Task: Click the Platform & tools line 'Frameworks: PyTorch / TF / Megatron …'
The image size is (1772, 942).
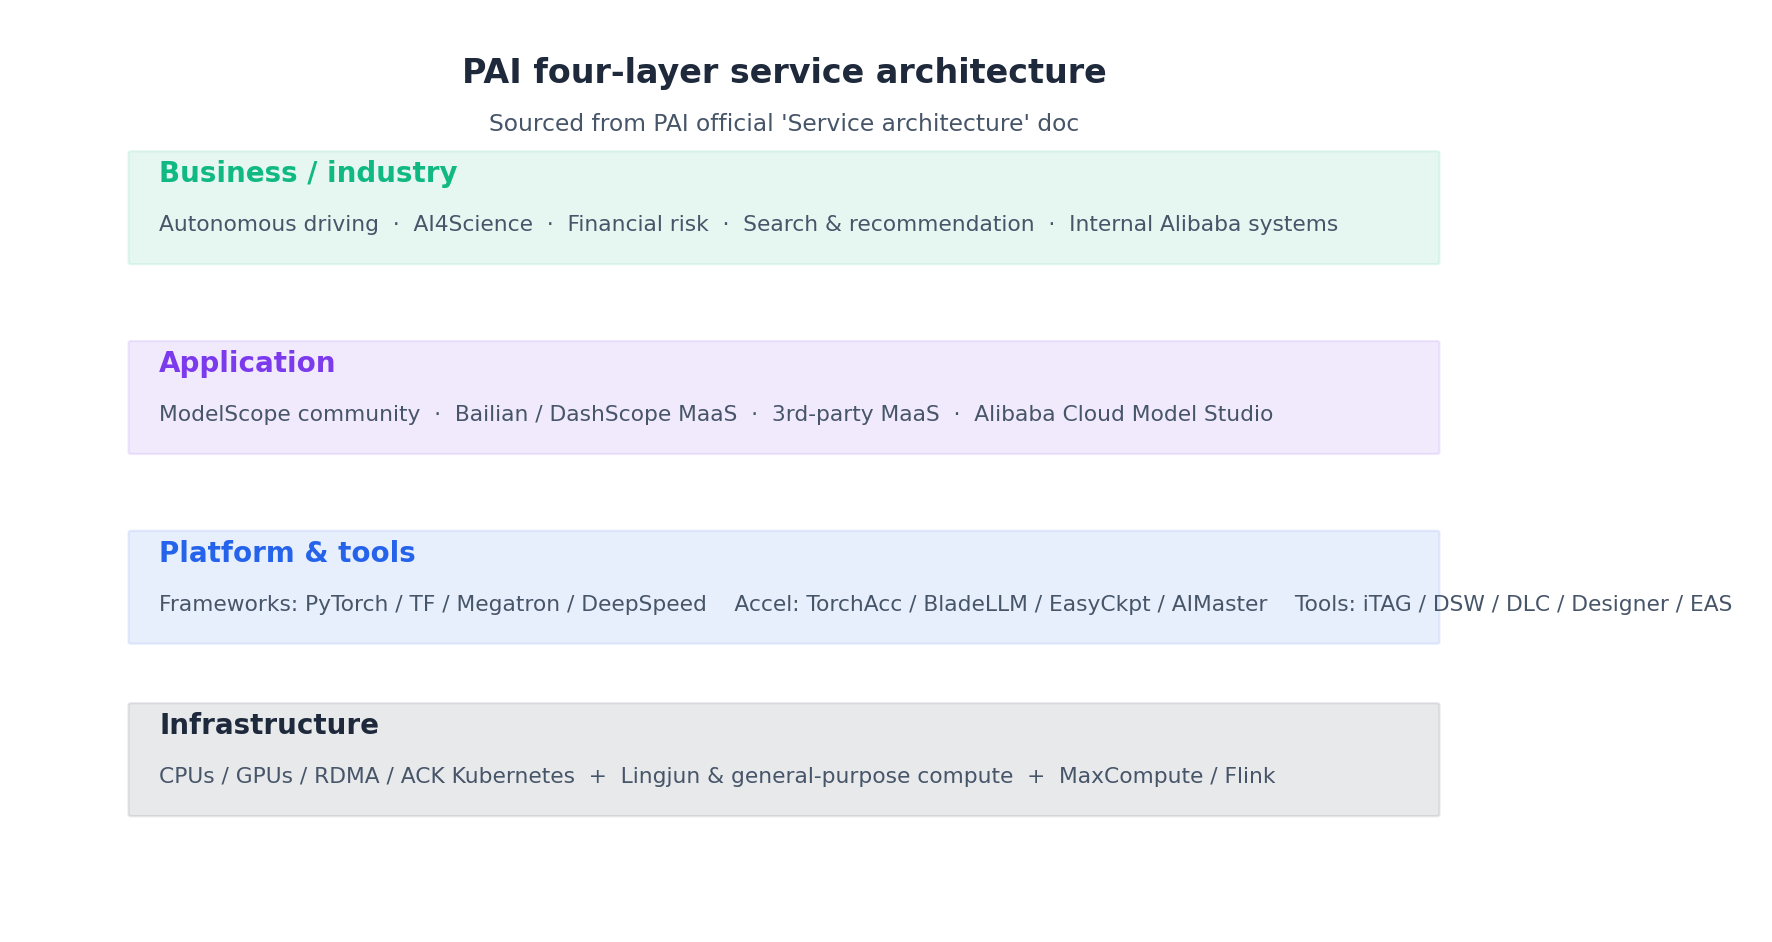Action: pos(945,604)
